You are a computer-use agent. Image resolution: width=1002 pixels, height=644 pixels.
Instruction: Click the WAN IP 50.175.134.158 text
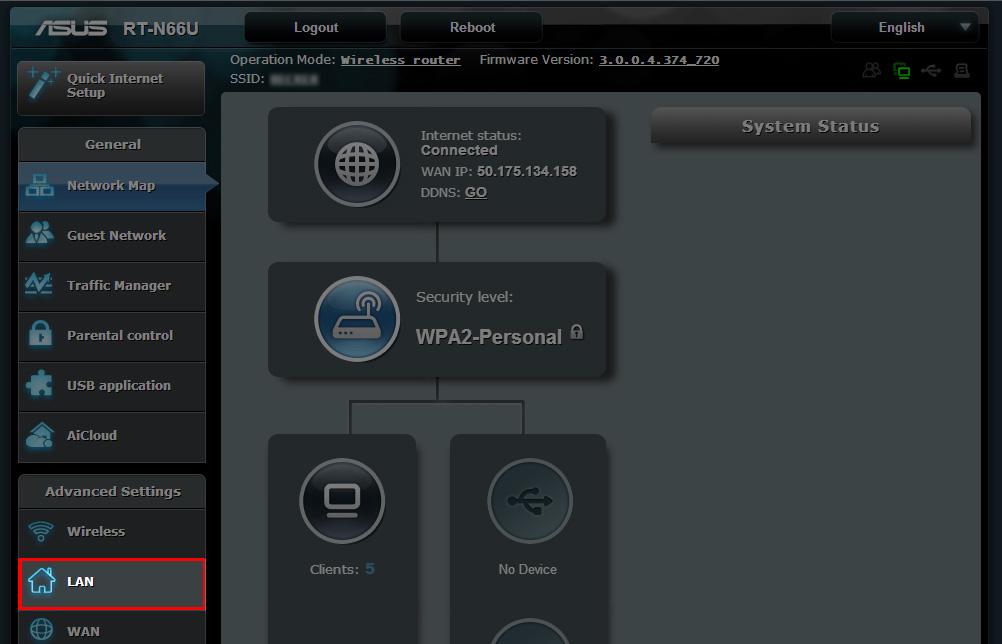(527, 171)
